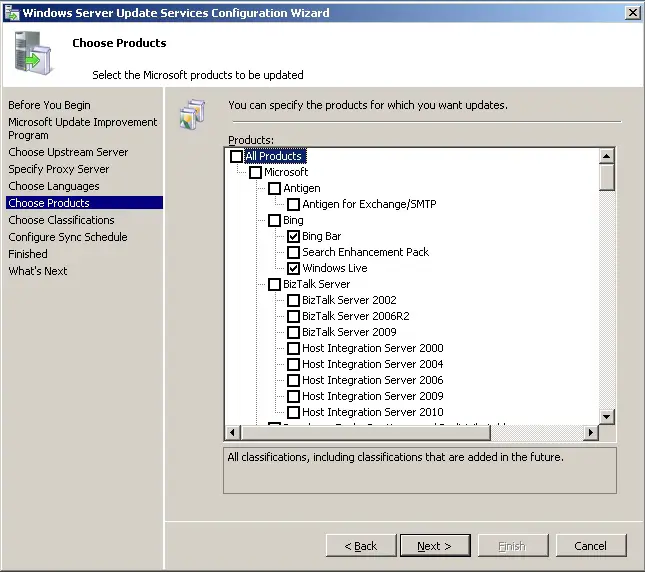Go to Before You Begin step

click(x=49, y=105)
